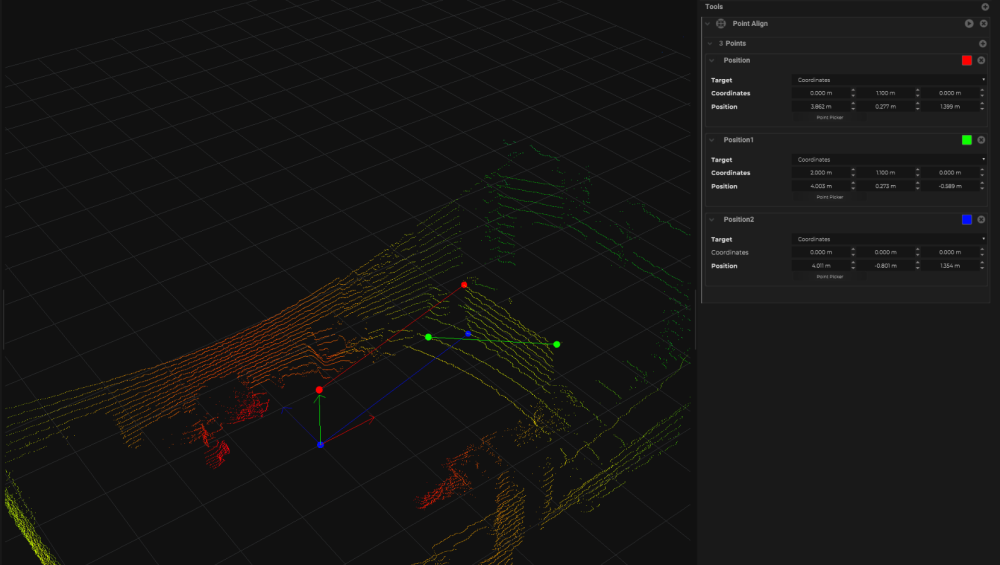Edit the Position1 field showing 4.003 m
This screenshot has width=1000, height=565.
point(821,187)
